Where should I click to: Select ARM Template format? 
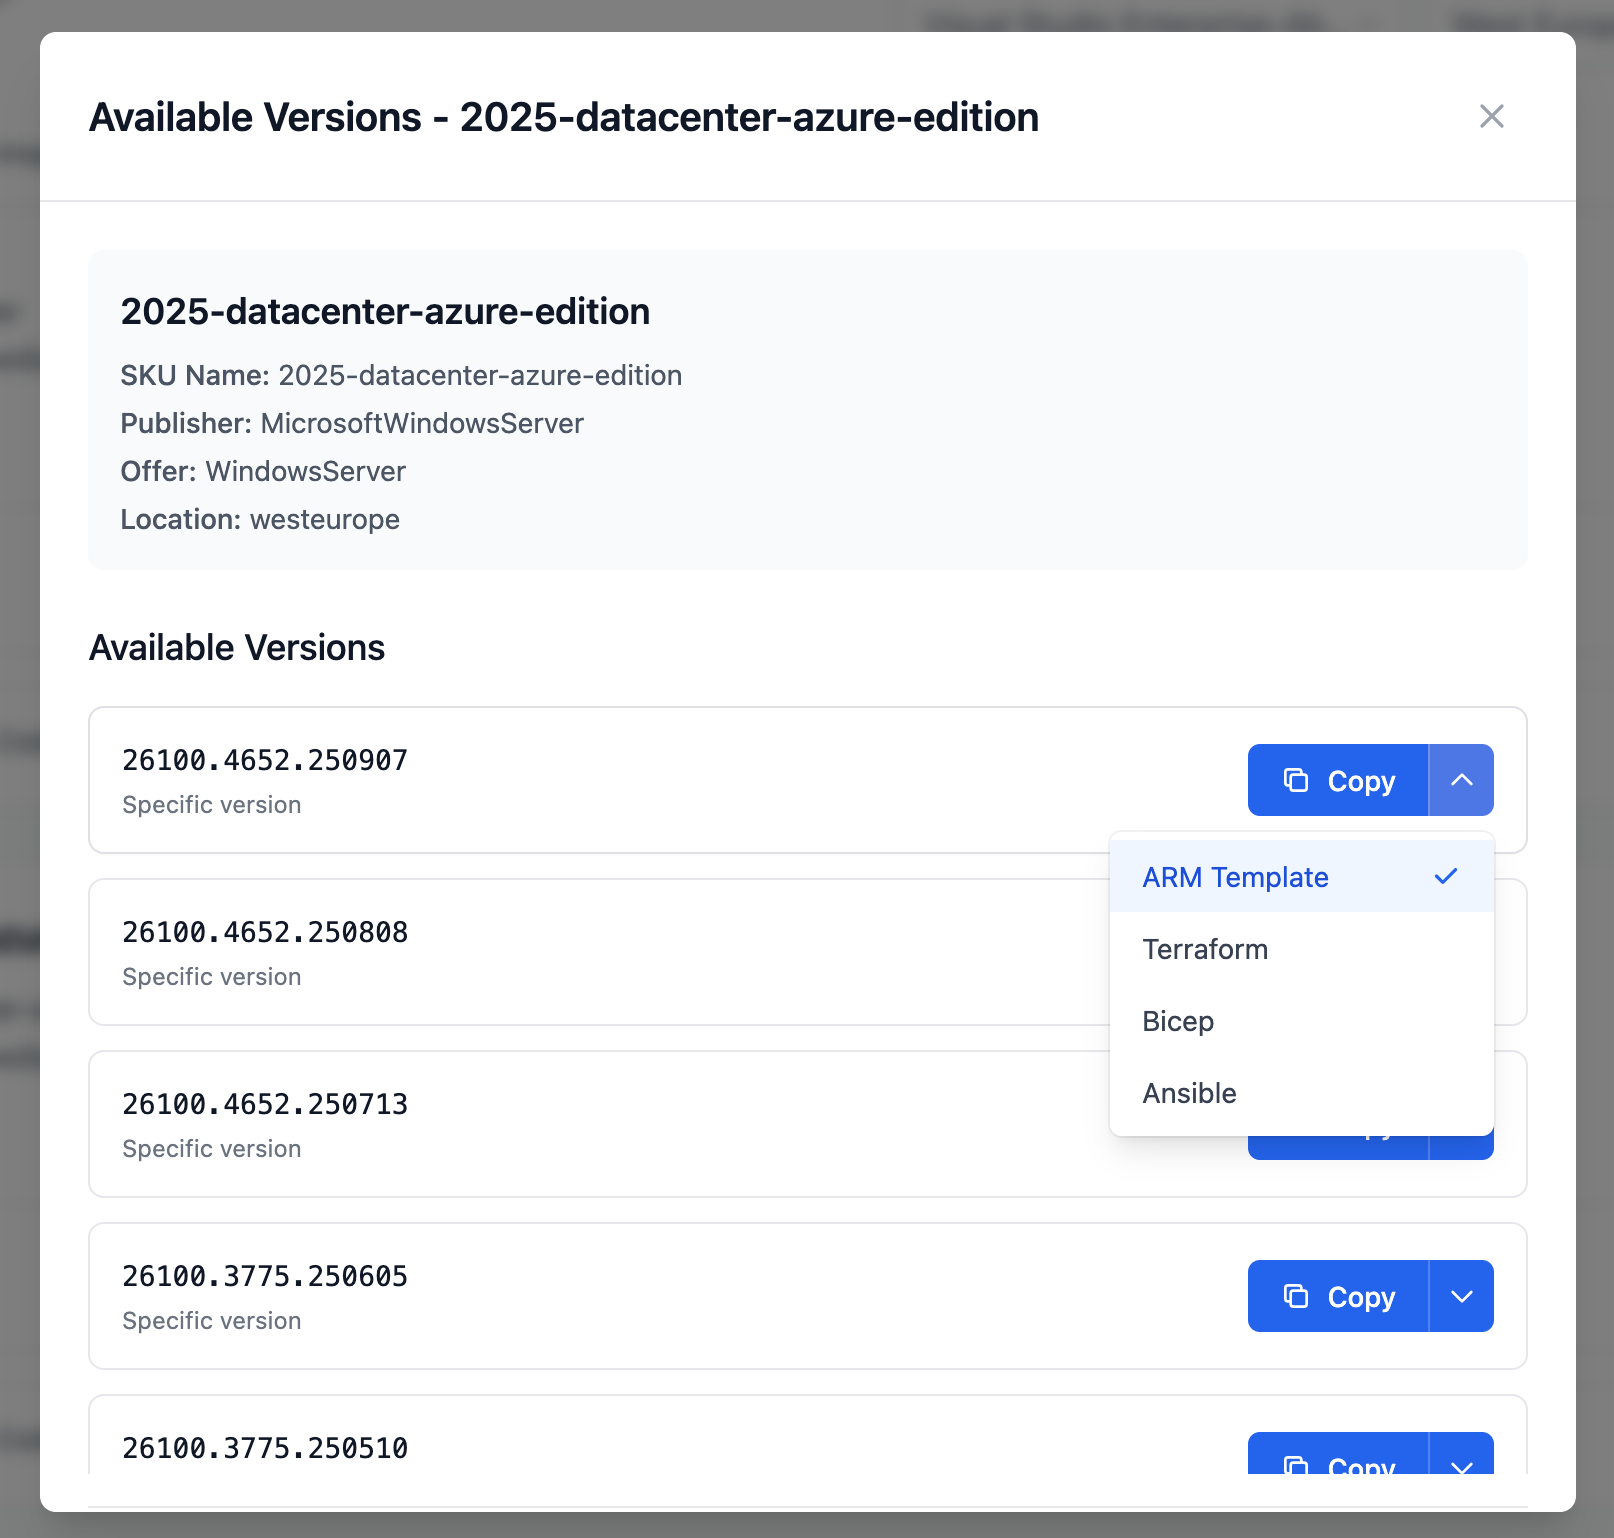pos(1302,877)
